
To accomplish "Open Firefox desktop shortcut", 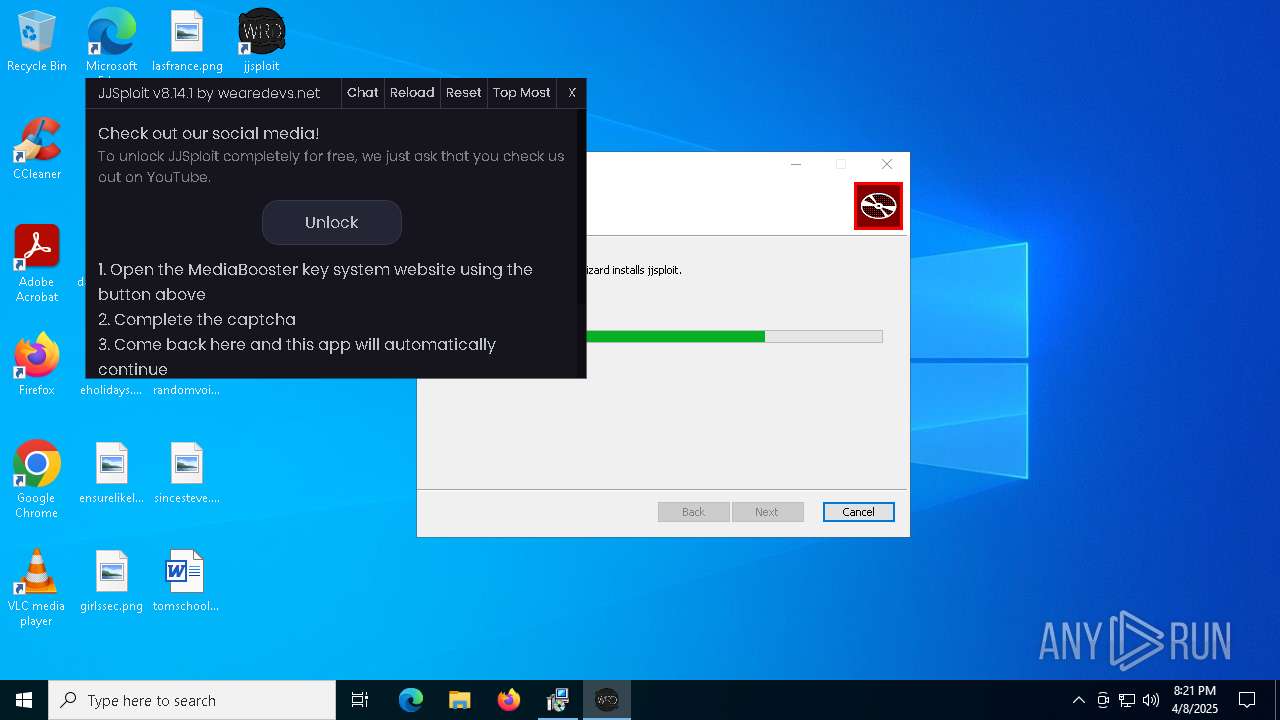I will pyautogui.click(x=37, y=364).
